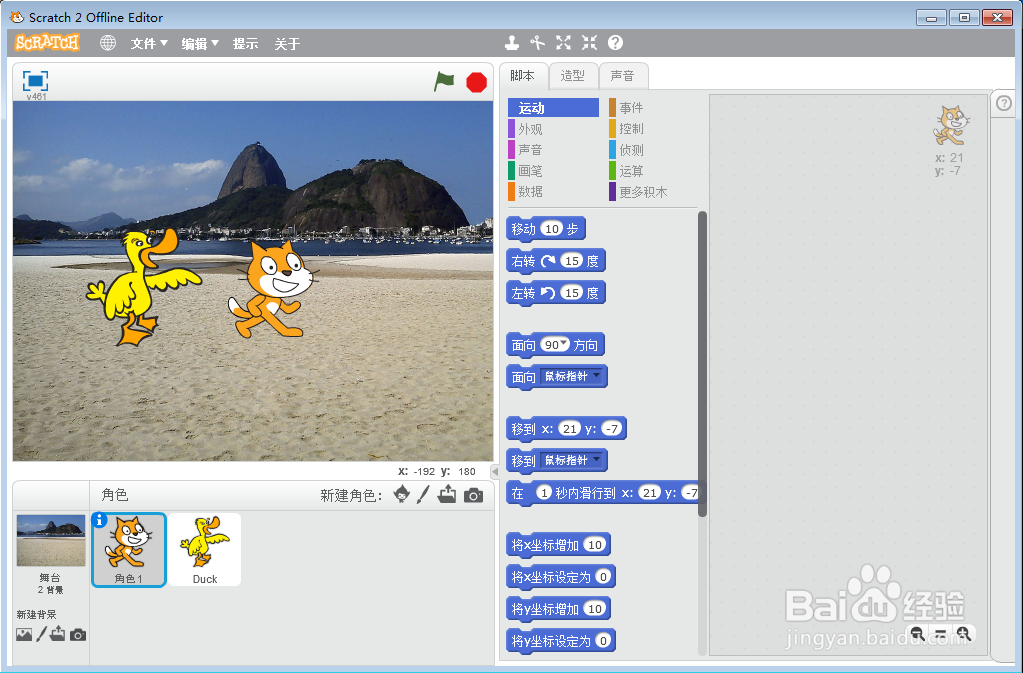
Task: Collapse the stage with divider arrow
Action: tap(495, 471)
